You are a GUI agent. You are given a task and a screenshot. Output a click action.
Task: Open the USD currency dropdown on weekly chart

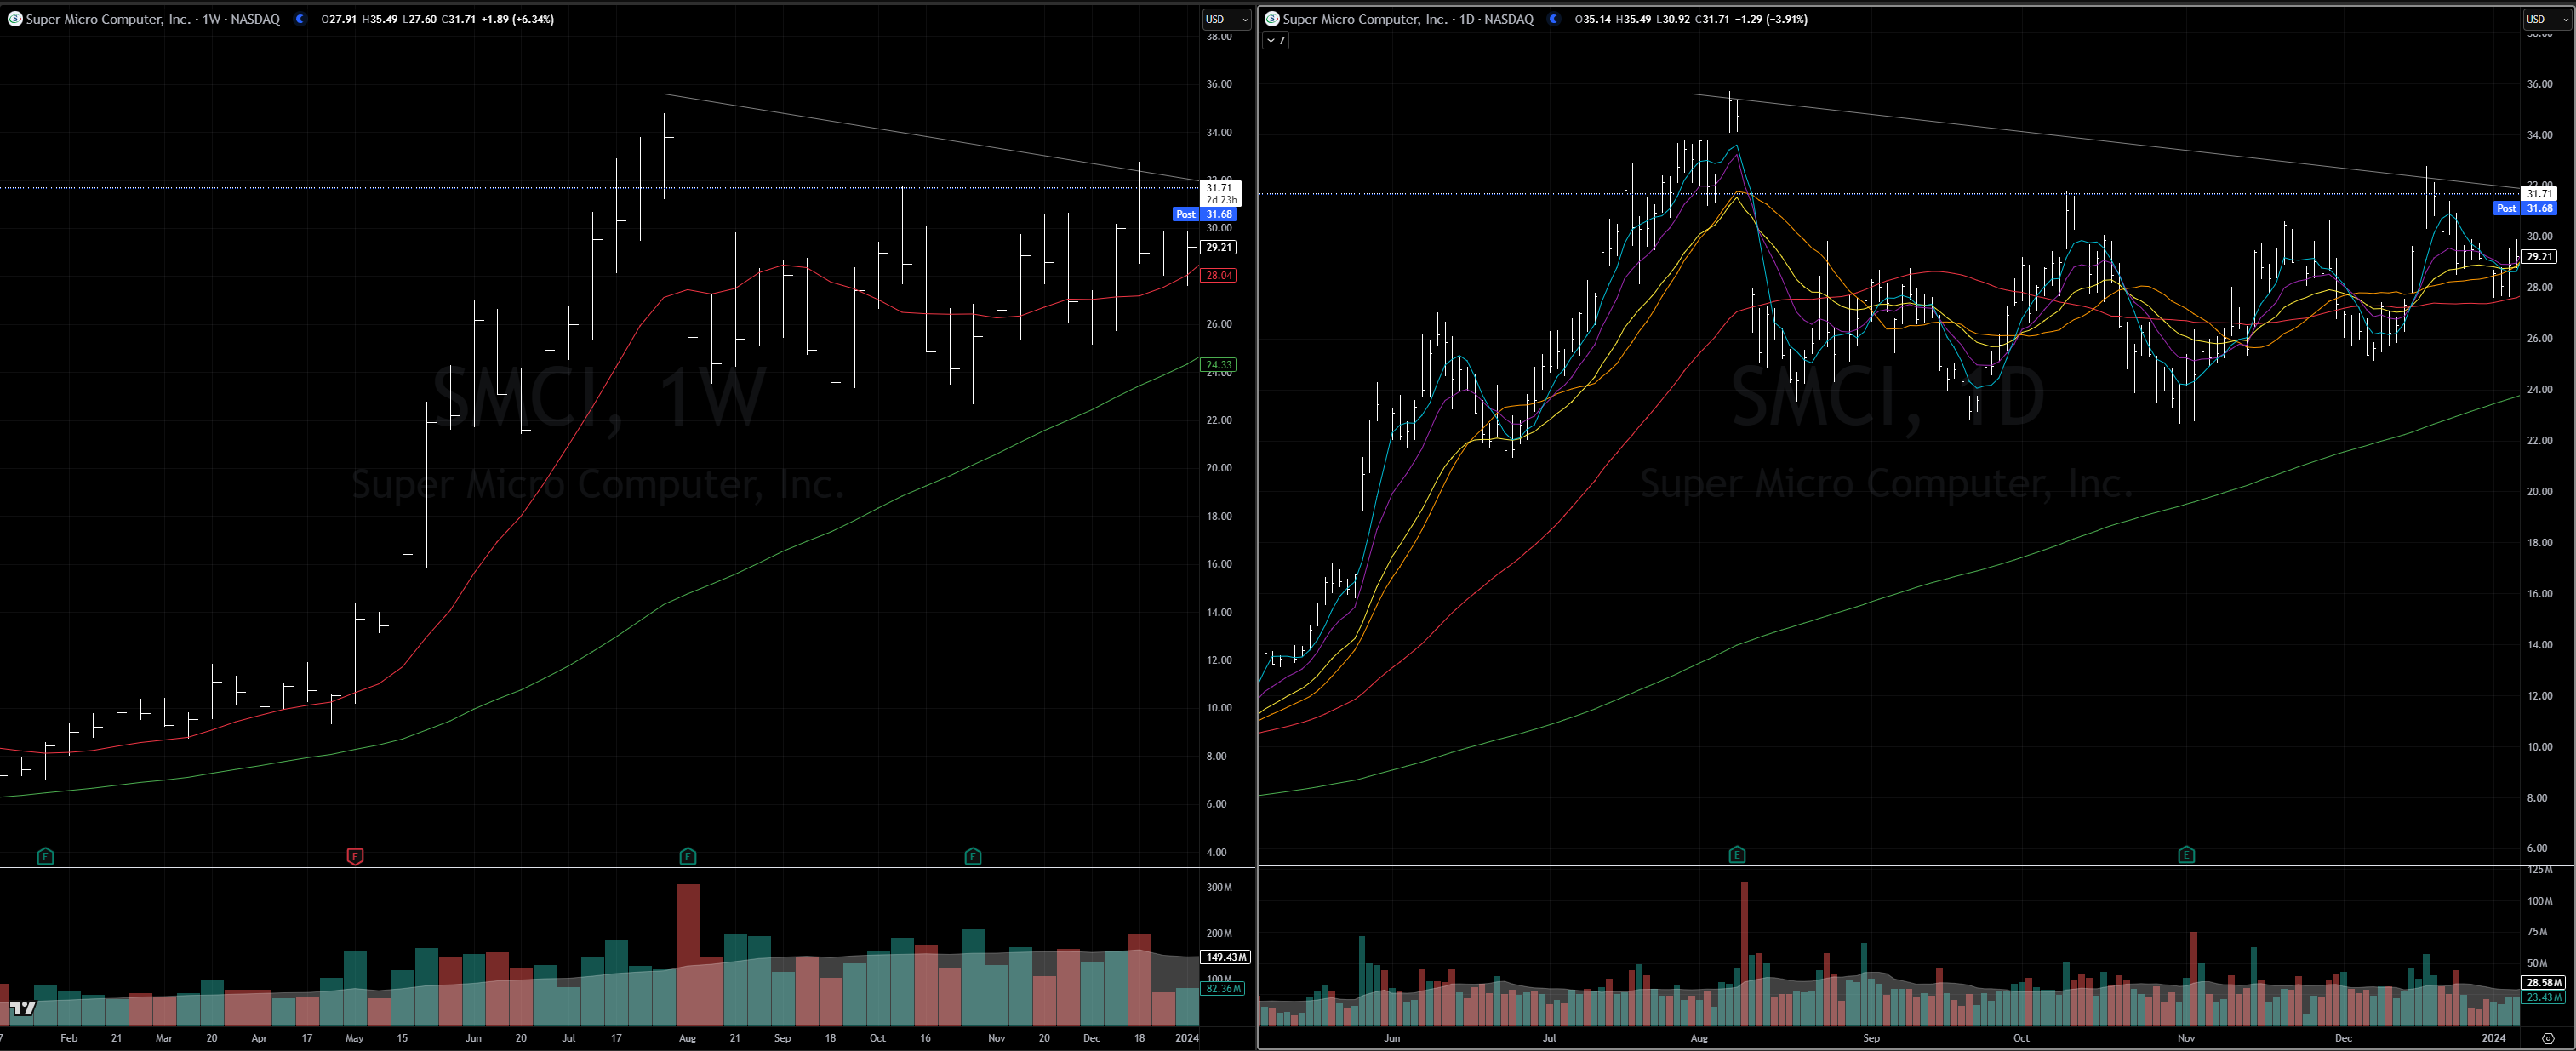[1226, 19]
